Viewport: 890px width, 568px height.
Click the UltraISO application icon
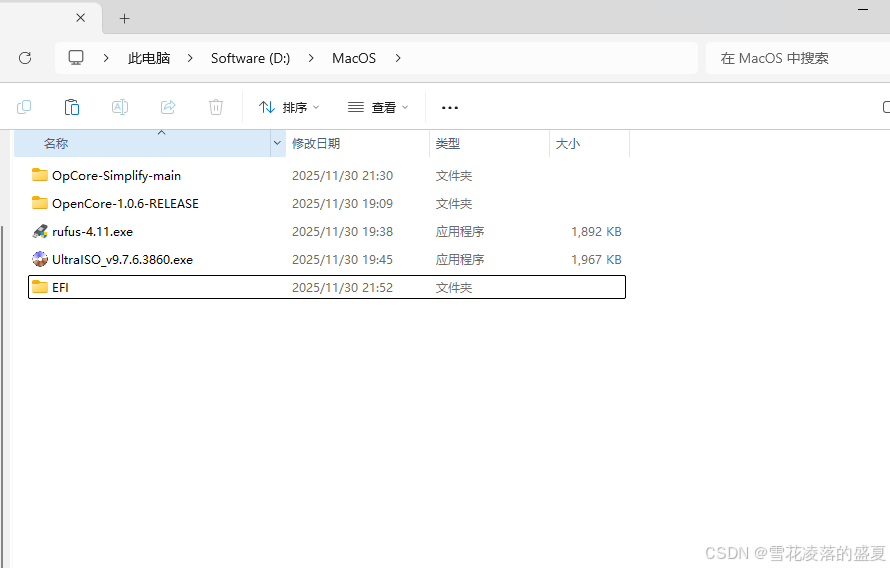pos(40,259)
